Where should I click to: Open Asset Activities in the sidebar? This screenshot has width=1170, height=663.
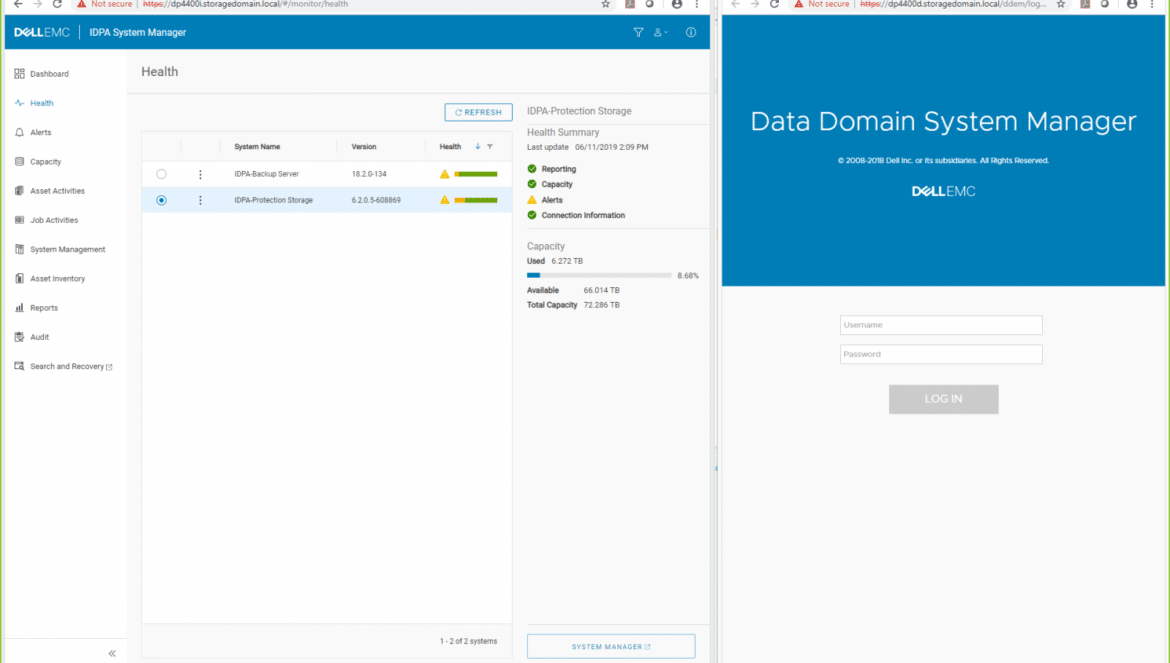click(57, 191)
